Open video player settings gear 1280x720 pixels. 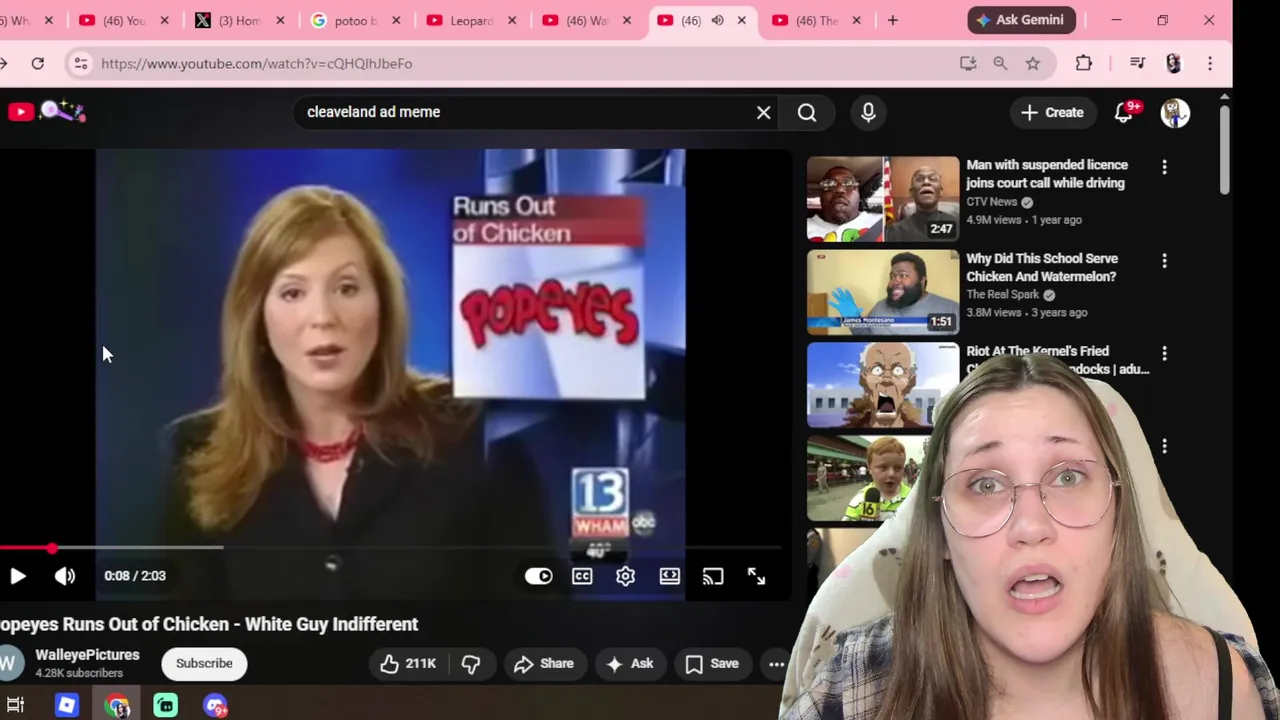tap(625, 576)
